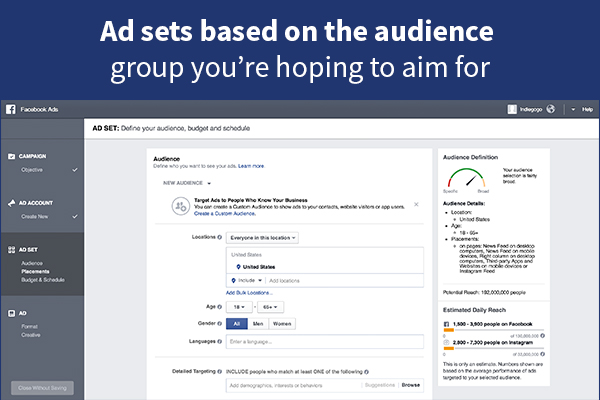Select Women gender option
Screen dimensions: 600x400
(x=282, y=324)
